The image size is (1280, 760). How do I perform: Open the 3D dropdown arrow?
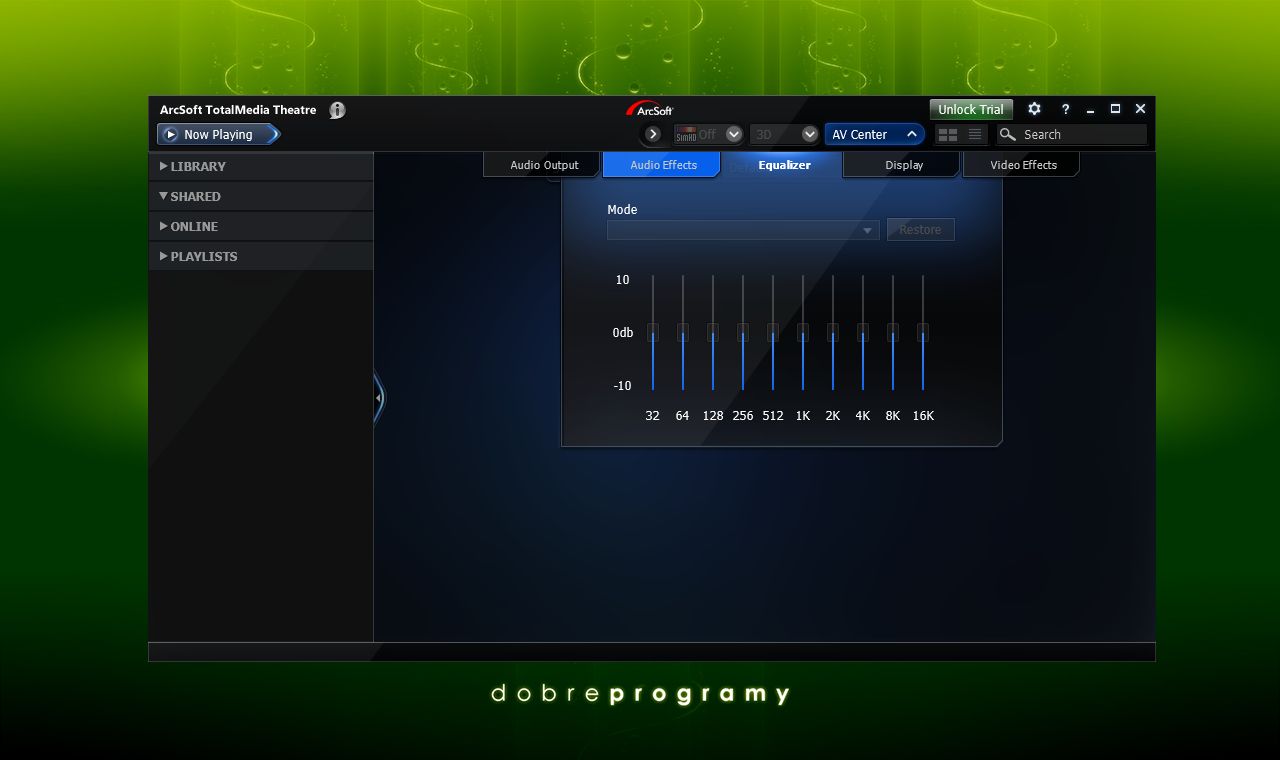pyautogui.click(x=810, y=134)
